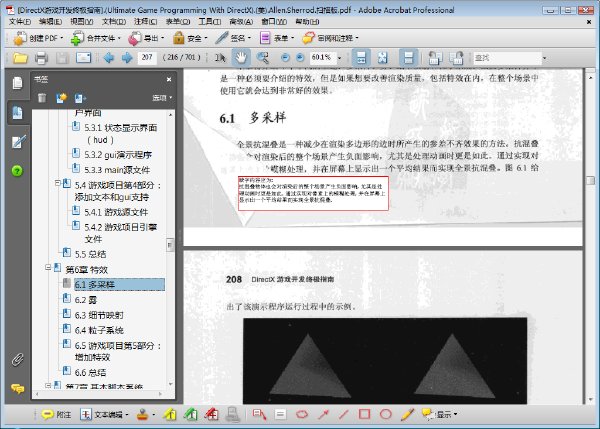This screenshot has width=600, height=429.
Task: Open the Pages panel icon
Action: point(17,83)
